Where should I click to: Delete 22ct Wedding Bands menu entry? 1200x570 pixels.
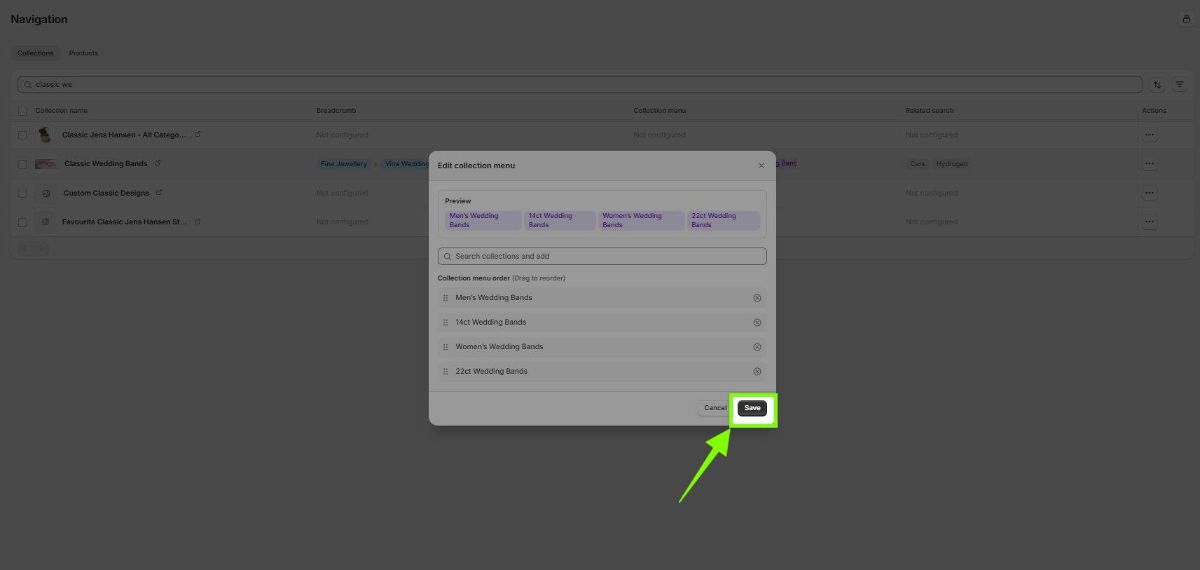click(x=757, y=371)
